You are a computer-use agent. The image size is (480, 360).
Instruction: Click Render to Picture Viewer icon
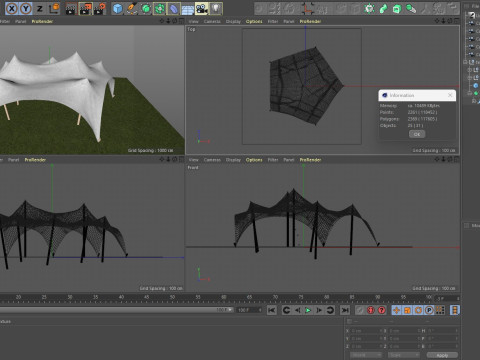85,9
